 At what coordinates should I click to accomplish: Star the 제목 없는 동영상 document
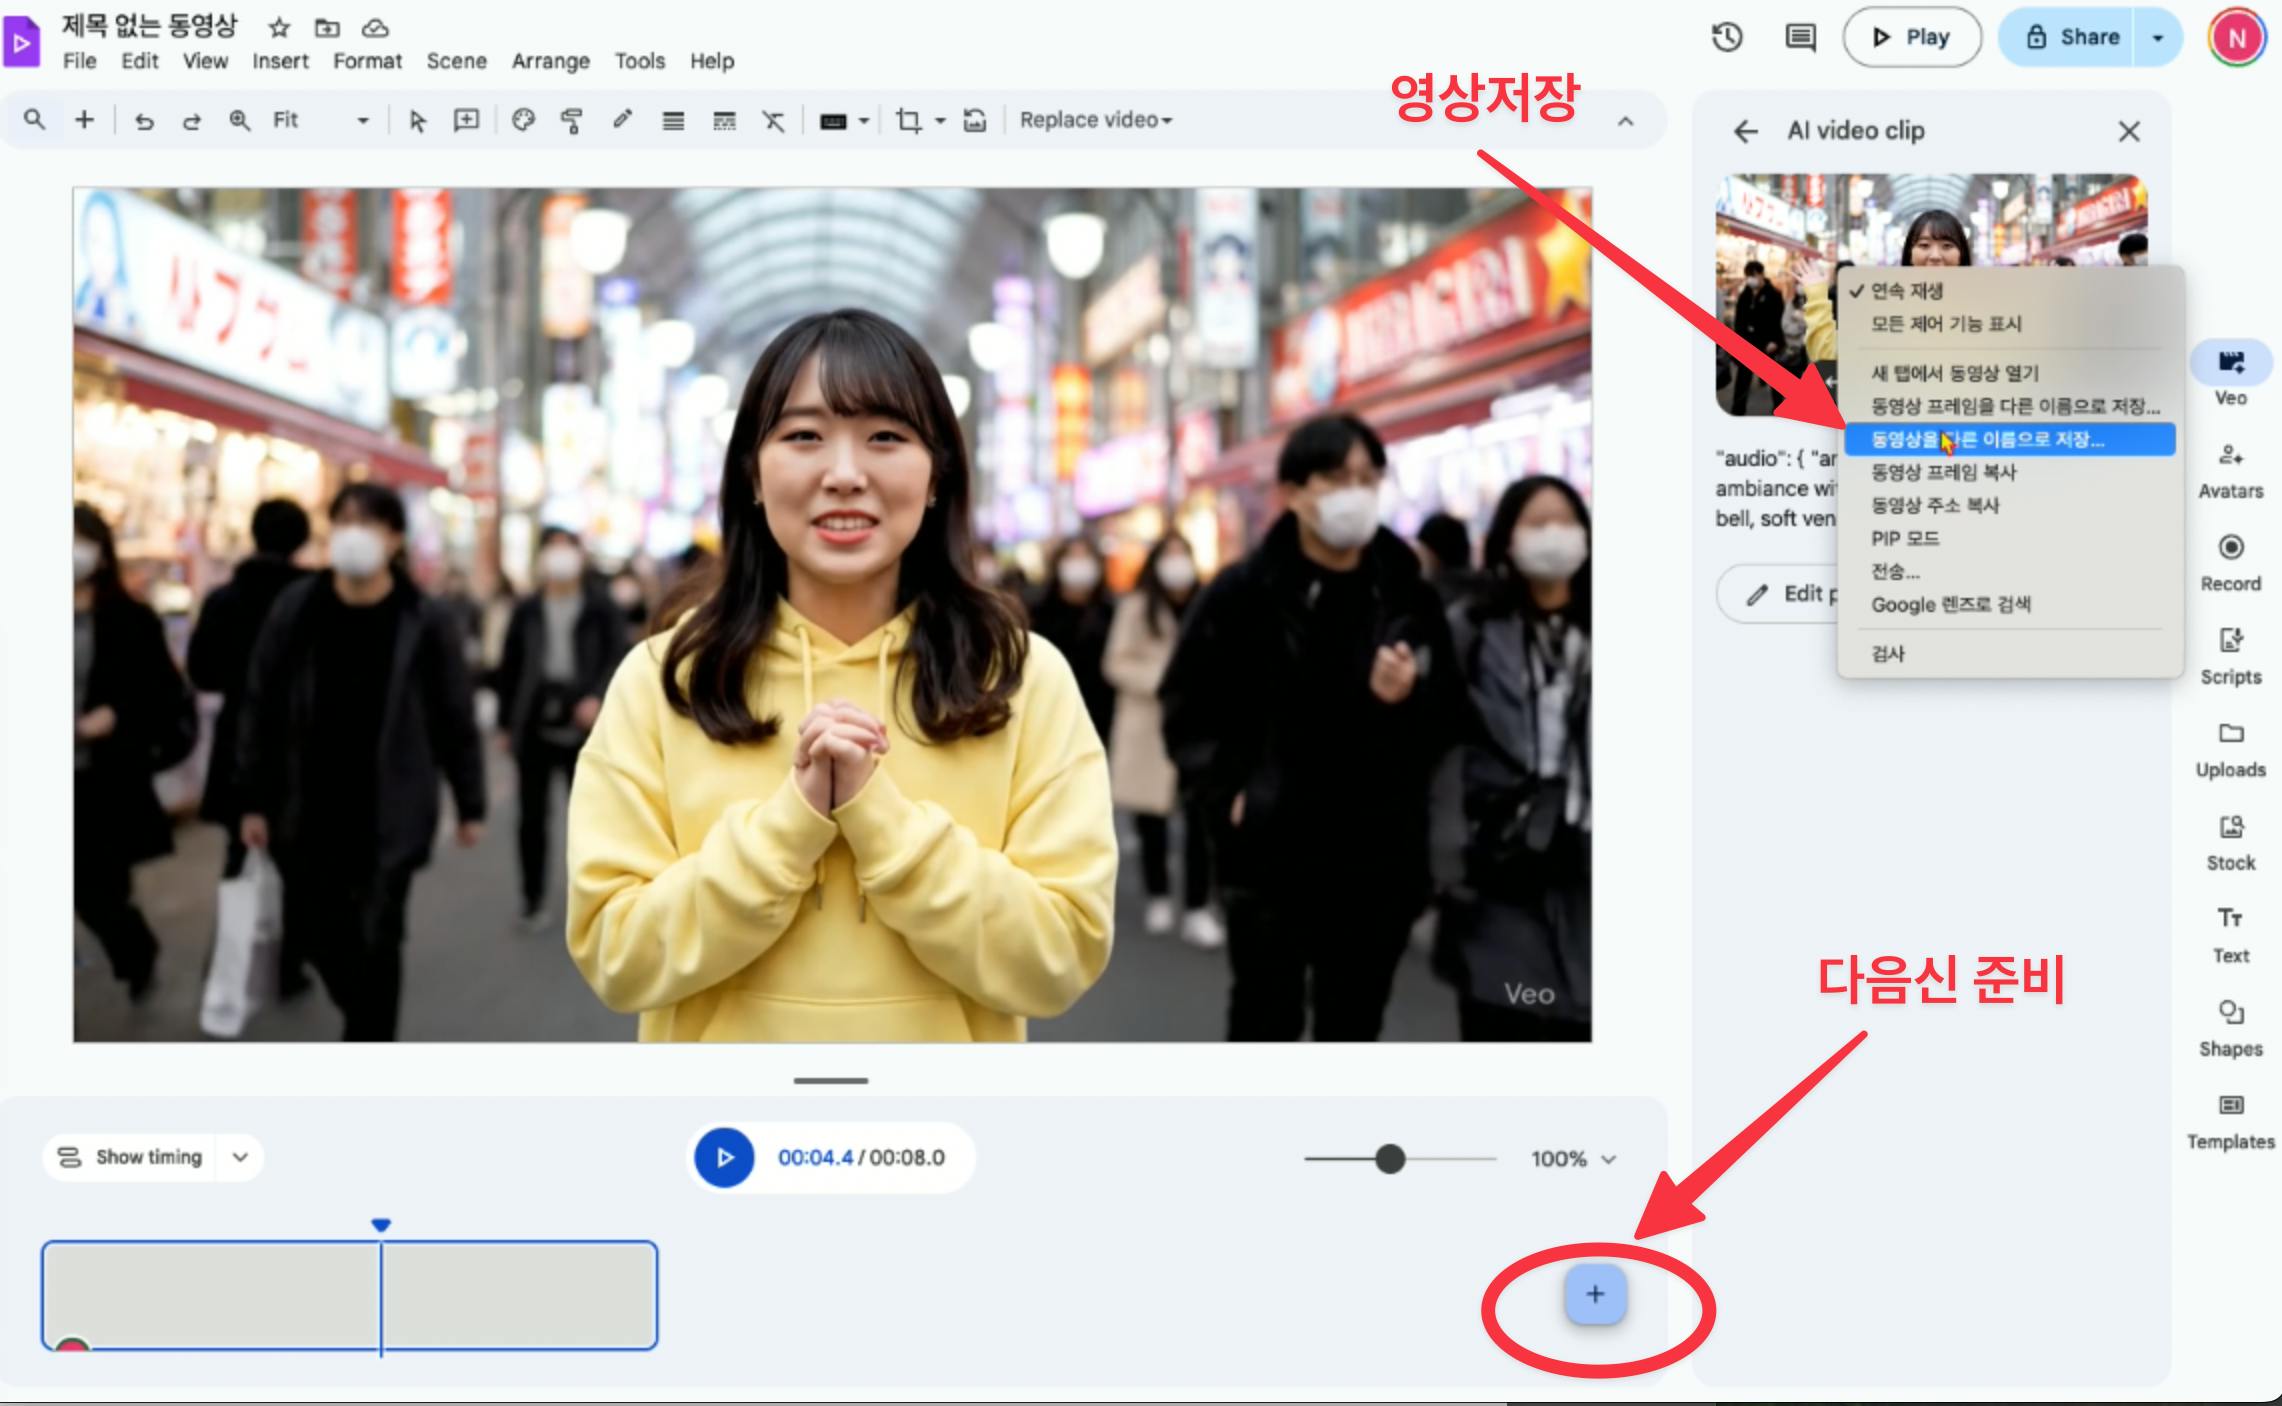[x=278, y=27]
